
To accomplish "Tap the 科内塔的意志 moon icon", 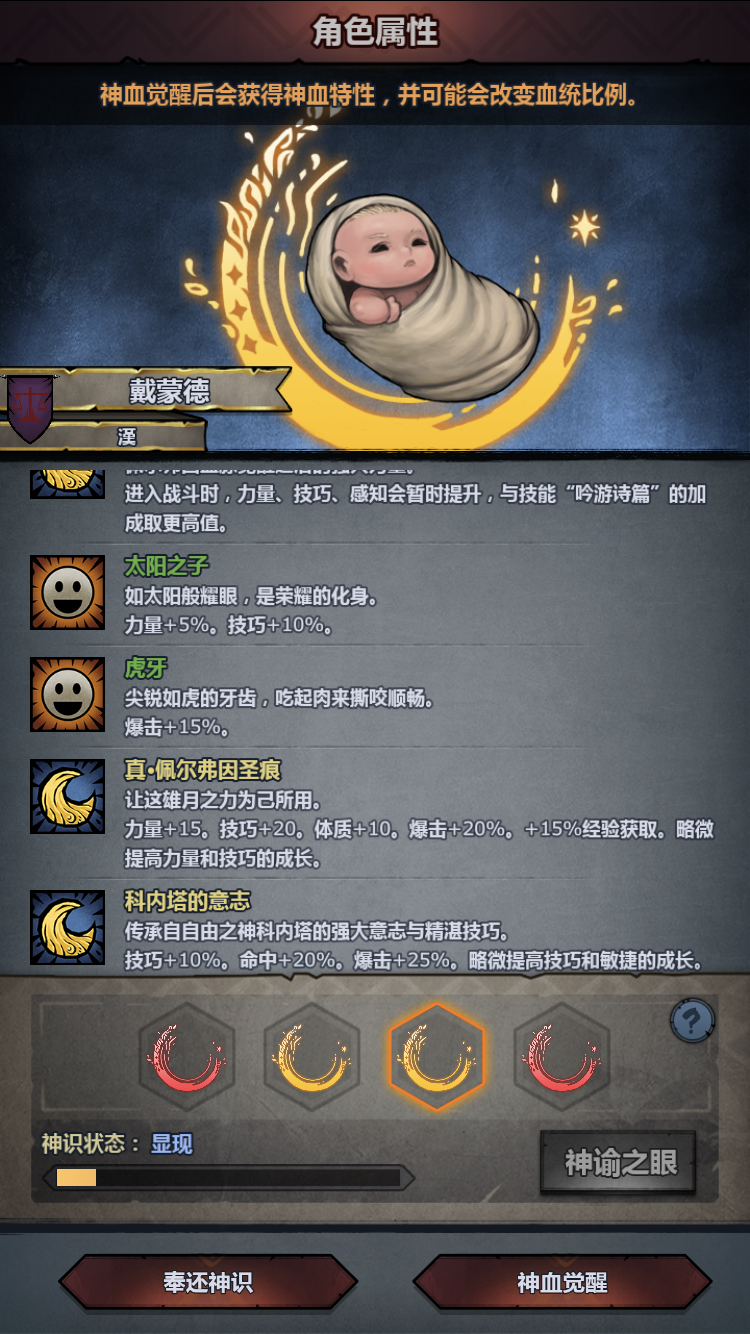I will click(67, 928).
